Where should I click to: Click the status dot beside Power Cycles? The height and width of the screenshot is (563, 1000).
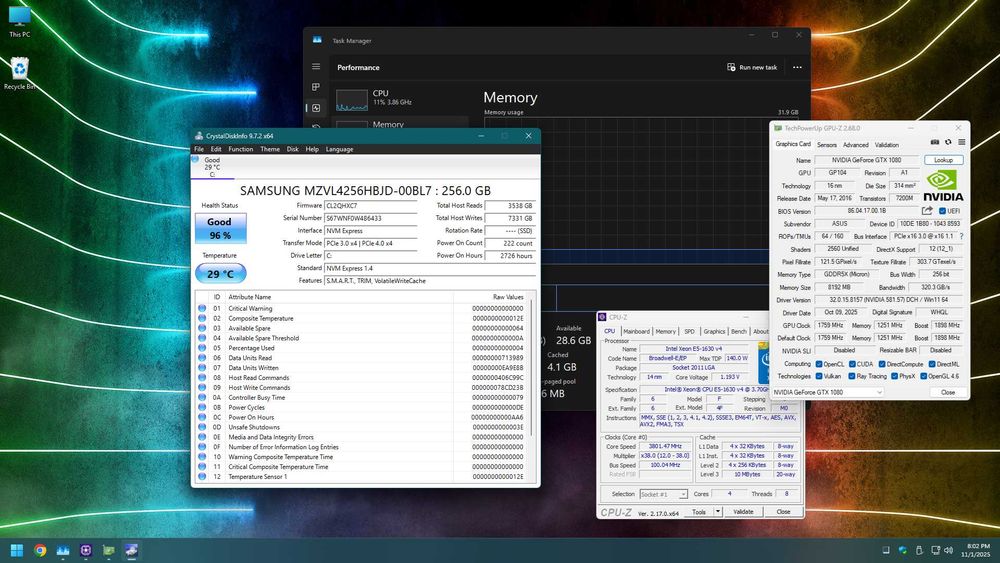pyautogui.click(x=202, y=407)
